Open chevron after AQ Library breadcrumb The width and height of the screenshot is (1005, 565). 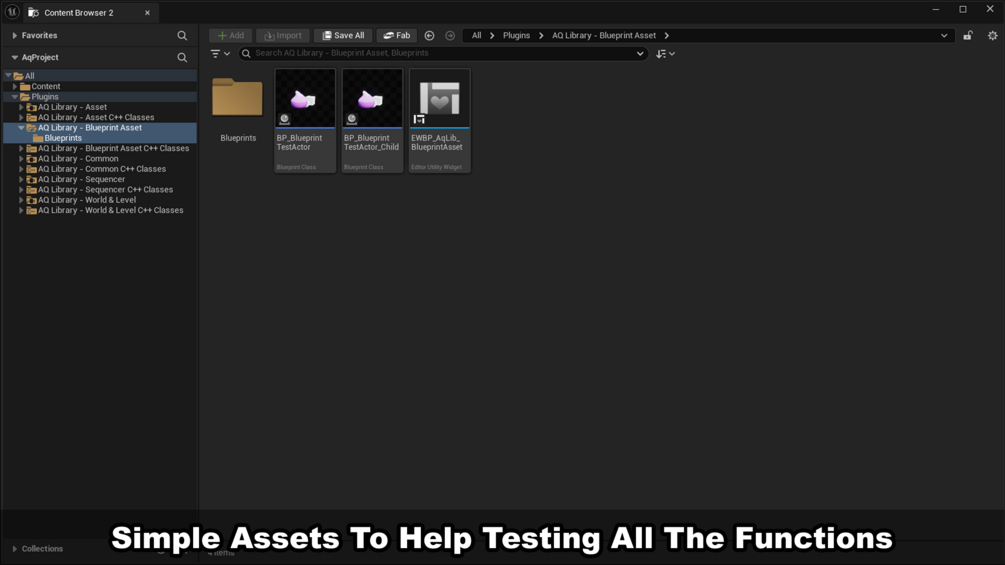point(667,36)
